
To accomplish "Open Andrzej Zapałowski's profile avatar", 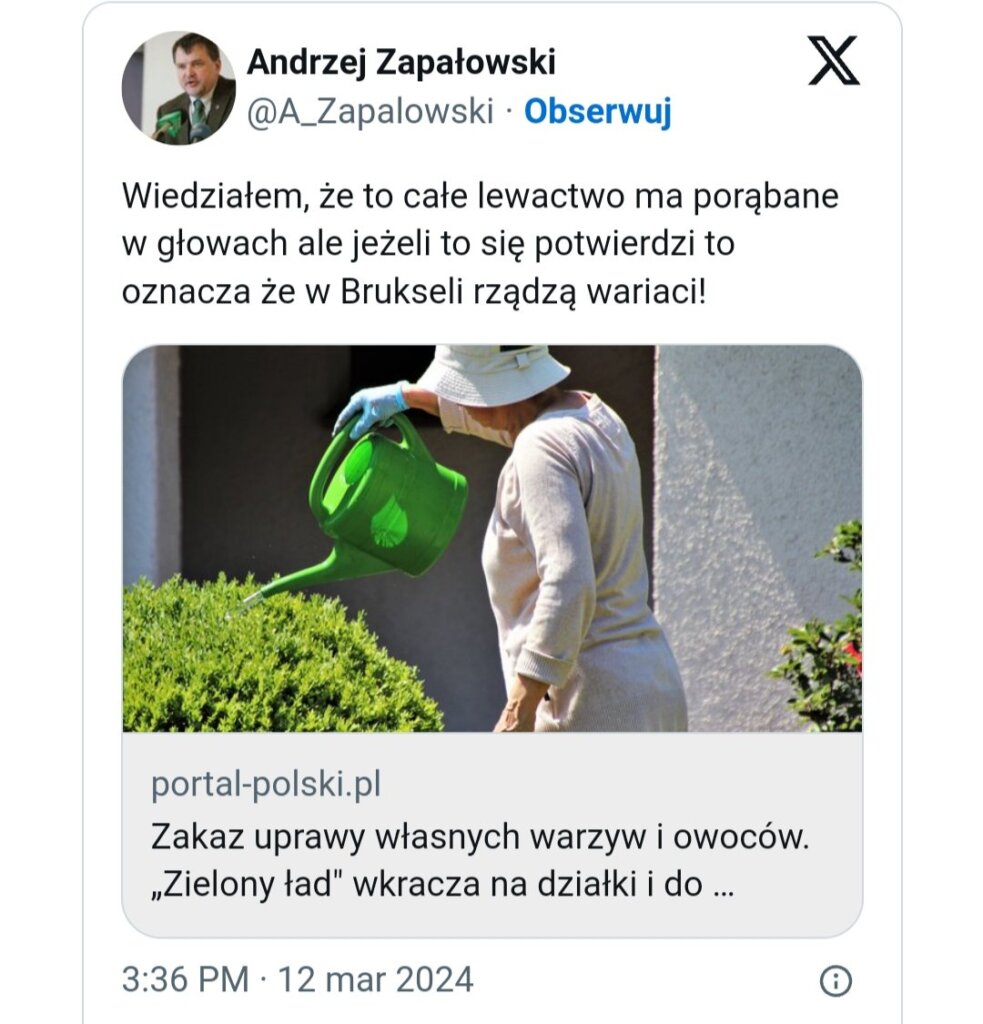I will point(179,88).
